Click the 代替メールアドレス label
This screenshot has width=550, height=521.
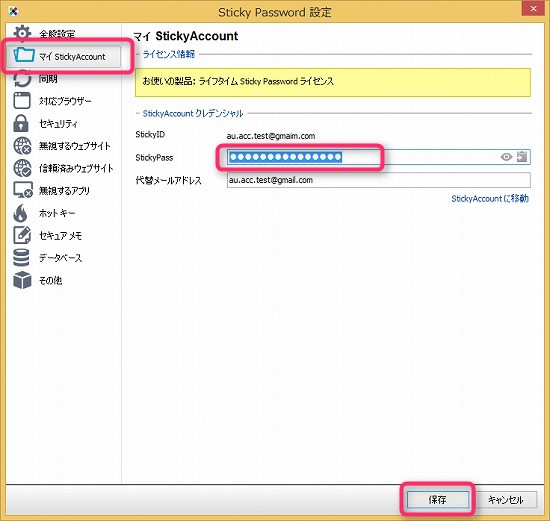click(x=168, y=180)
